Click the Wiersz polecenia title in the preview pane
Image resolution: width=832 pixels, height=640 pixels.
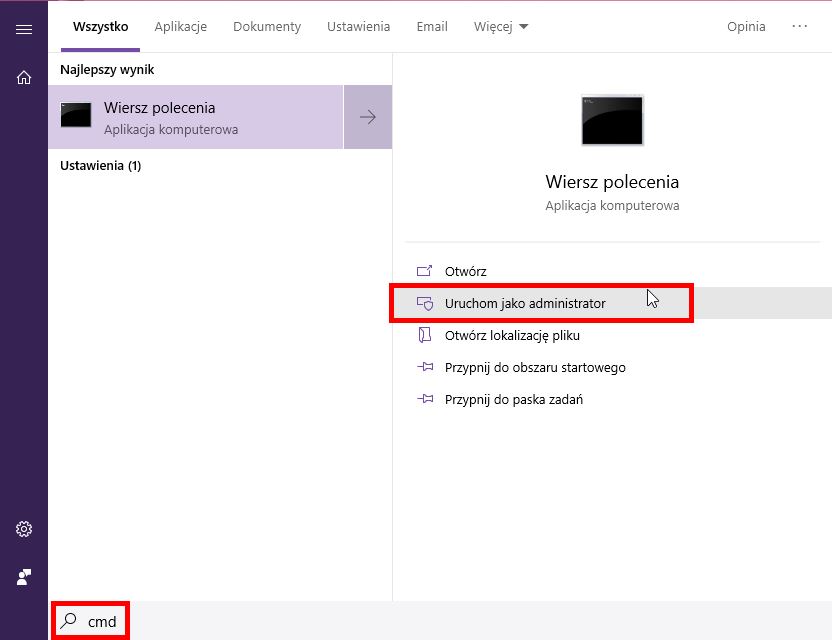pos(612,182)
